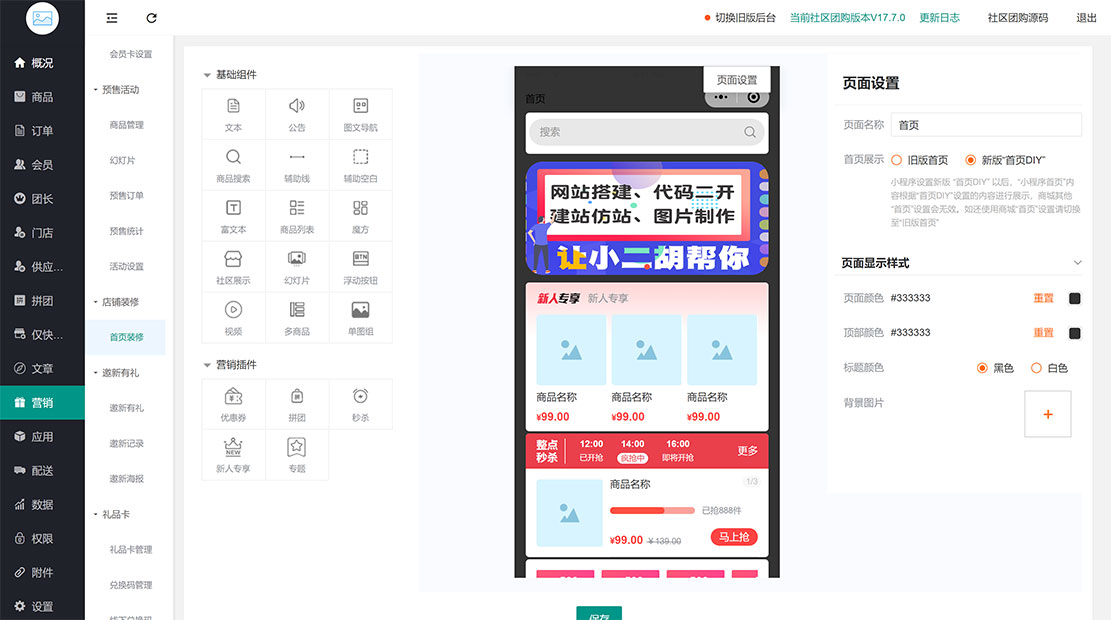The width and height of the screenshot is (1111, 620).
Task: Click the 页面设置 button on preview
Action: (x=737, y=79)
